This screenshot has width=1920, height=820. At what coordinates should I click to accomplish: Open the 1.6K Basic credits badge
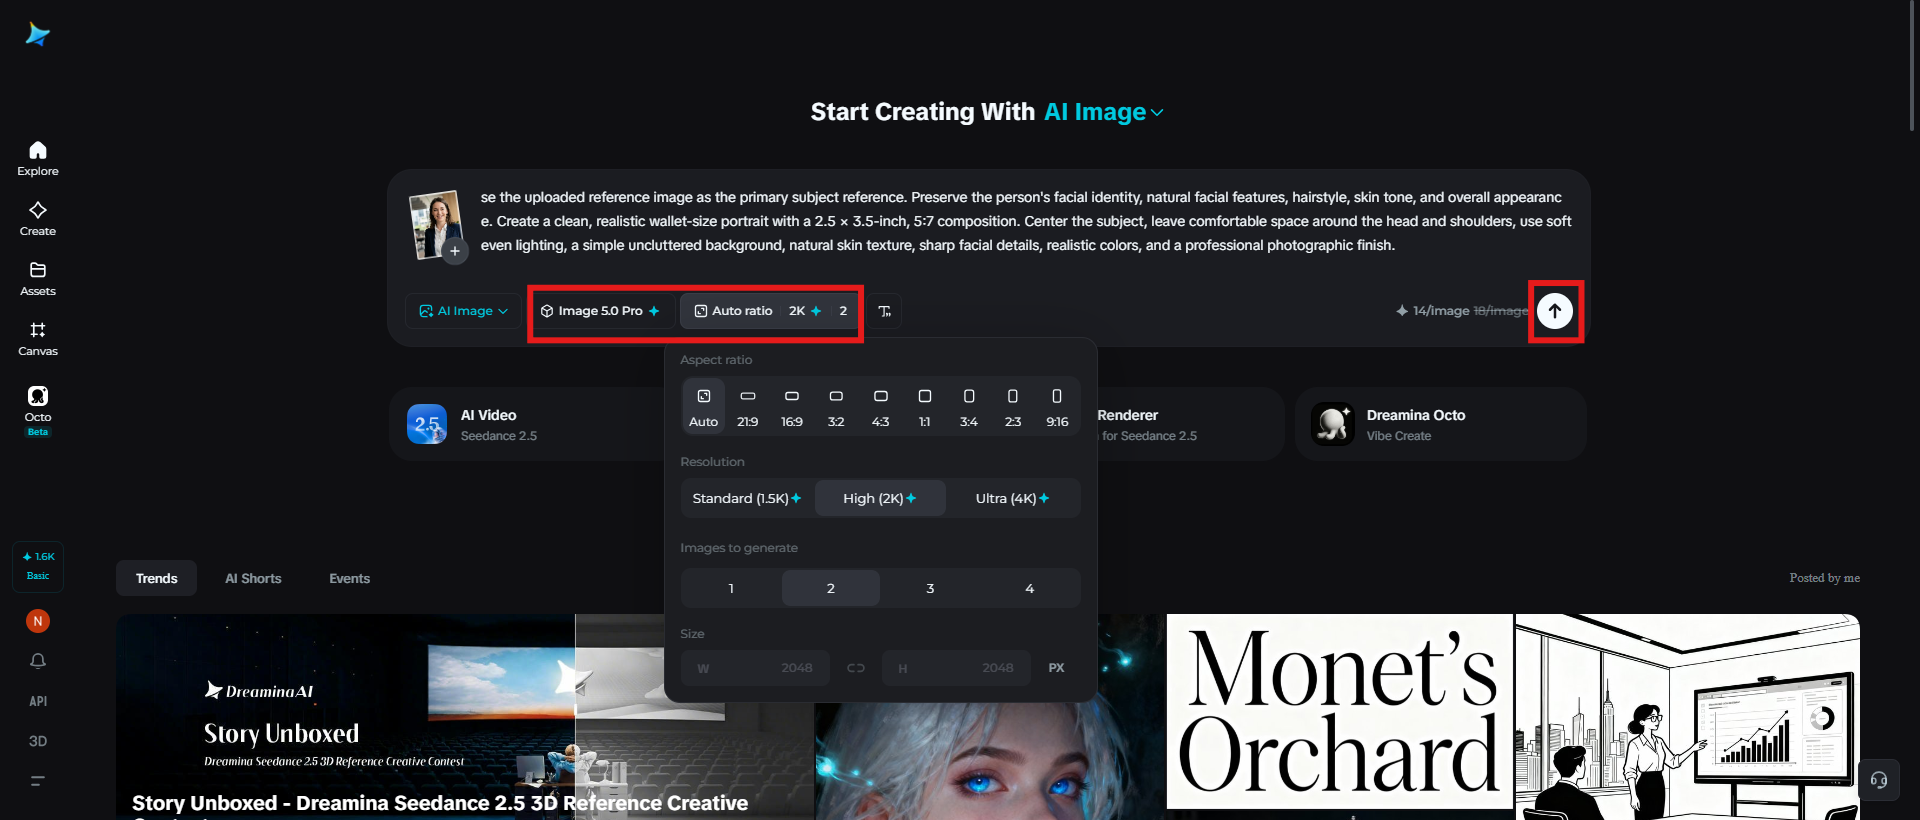tap(38, 566)
